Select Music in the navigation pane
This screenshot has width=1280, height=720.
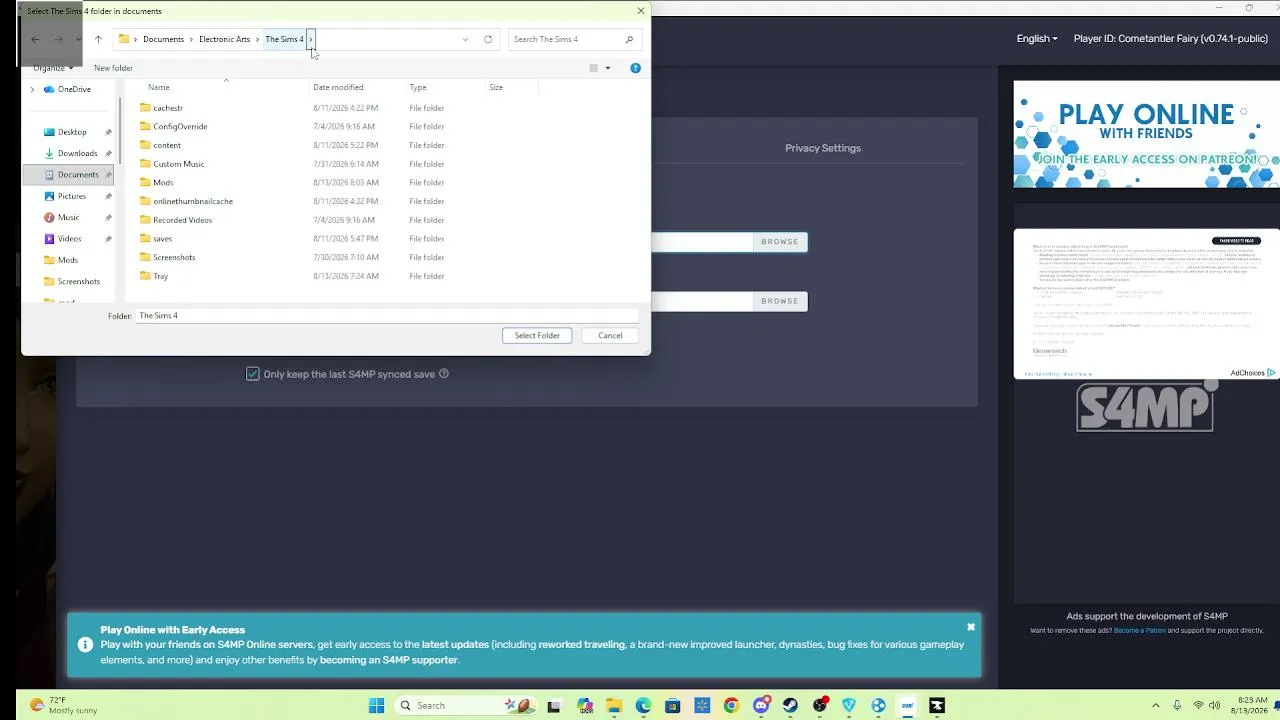pos(68,217)
